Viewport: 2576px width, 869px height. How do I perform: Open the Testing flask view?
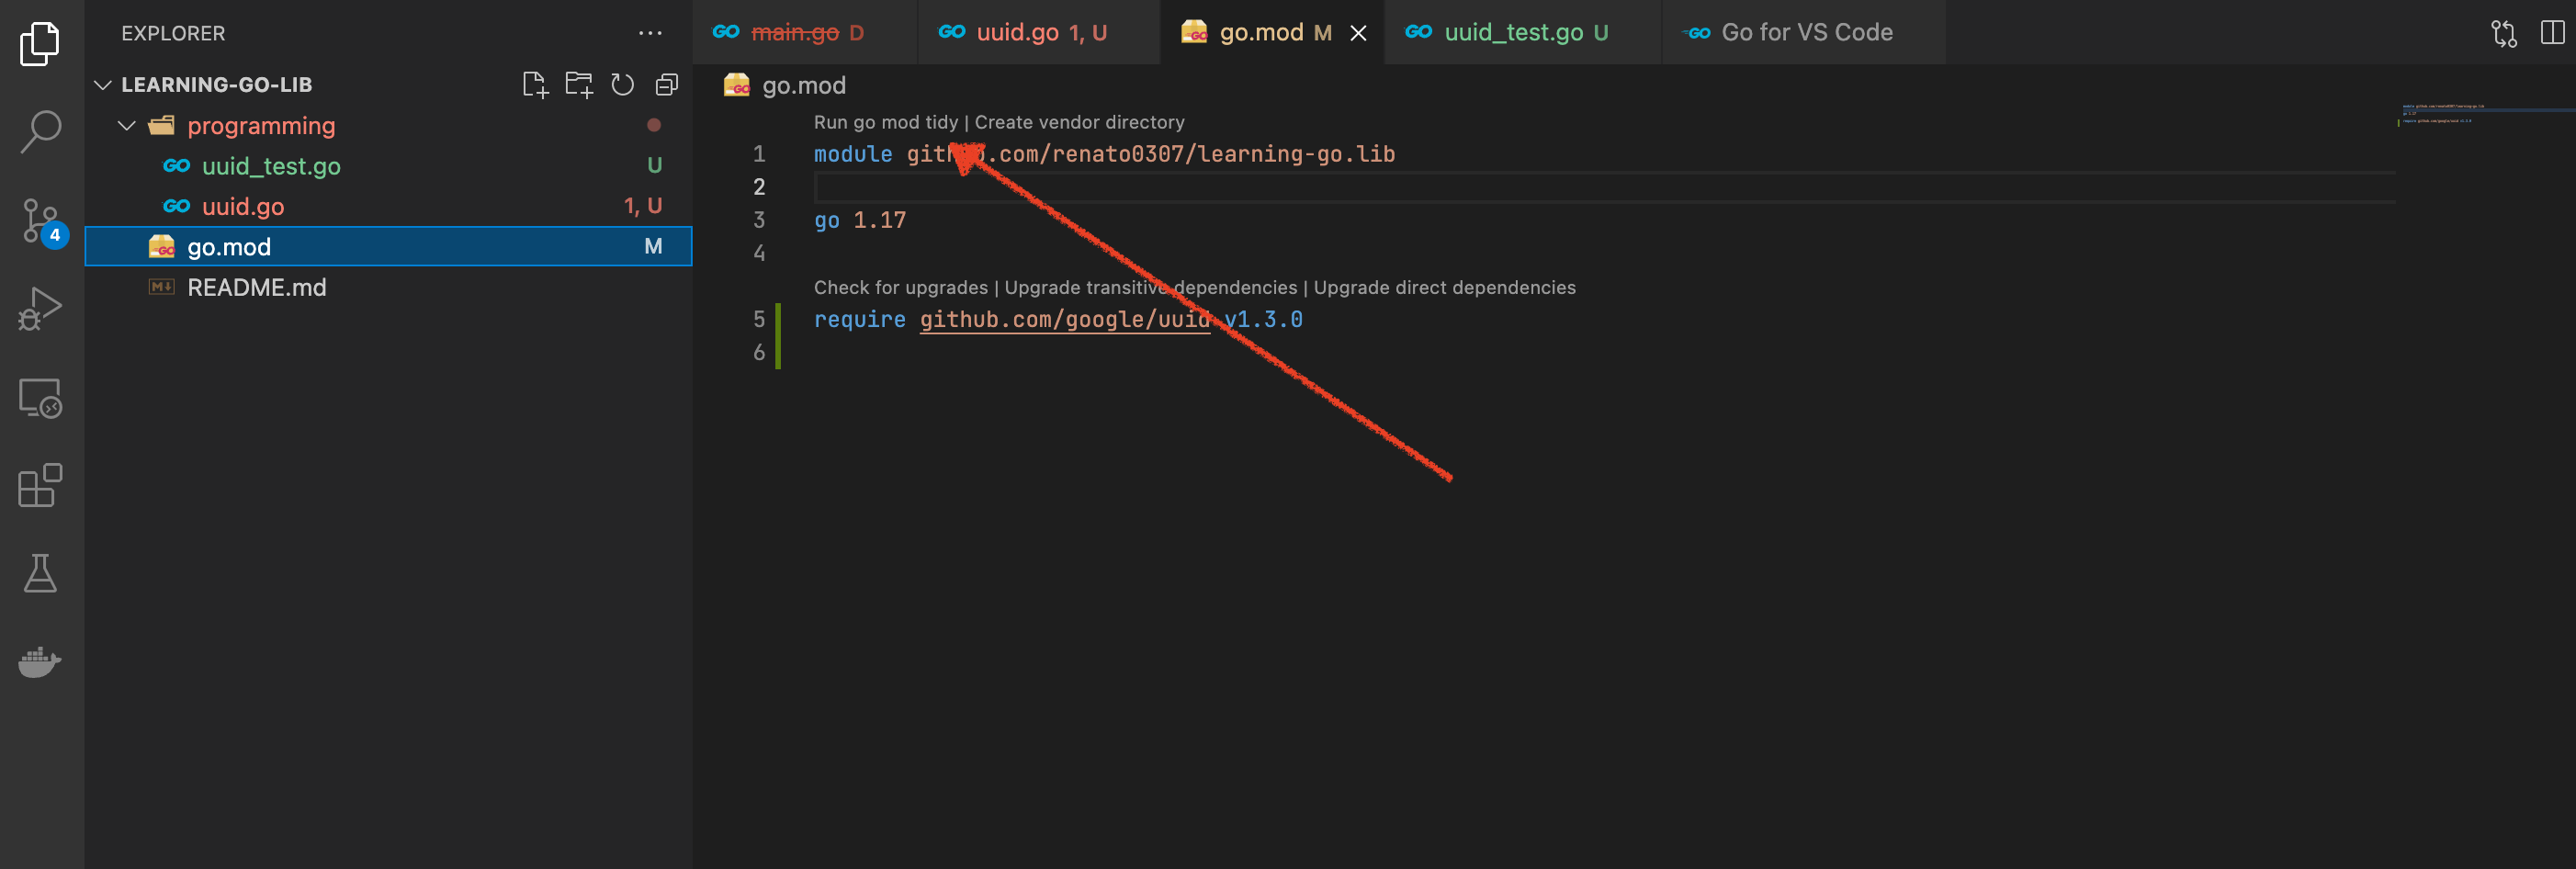click(40, 573)
